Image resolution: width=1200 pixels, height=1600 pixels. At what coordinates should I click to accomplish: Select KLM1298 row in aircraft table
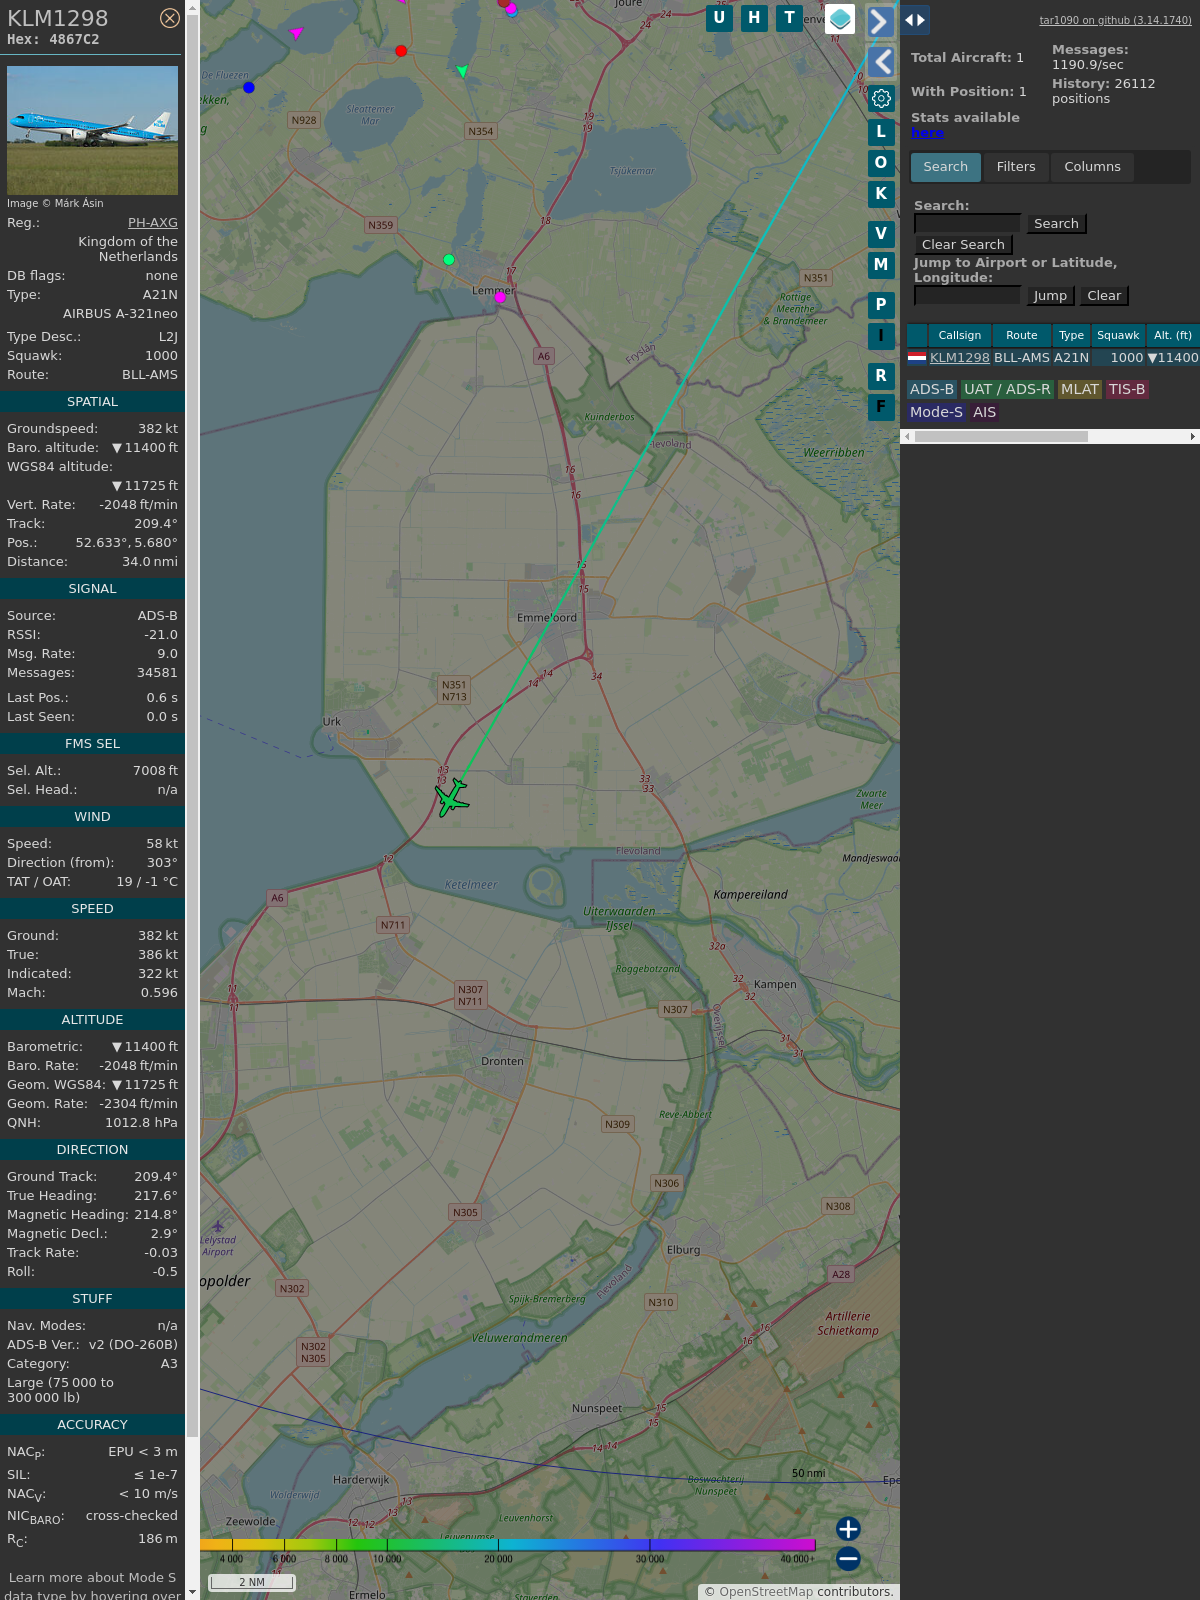1053,358
